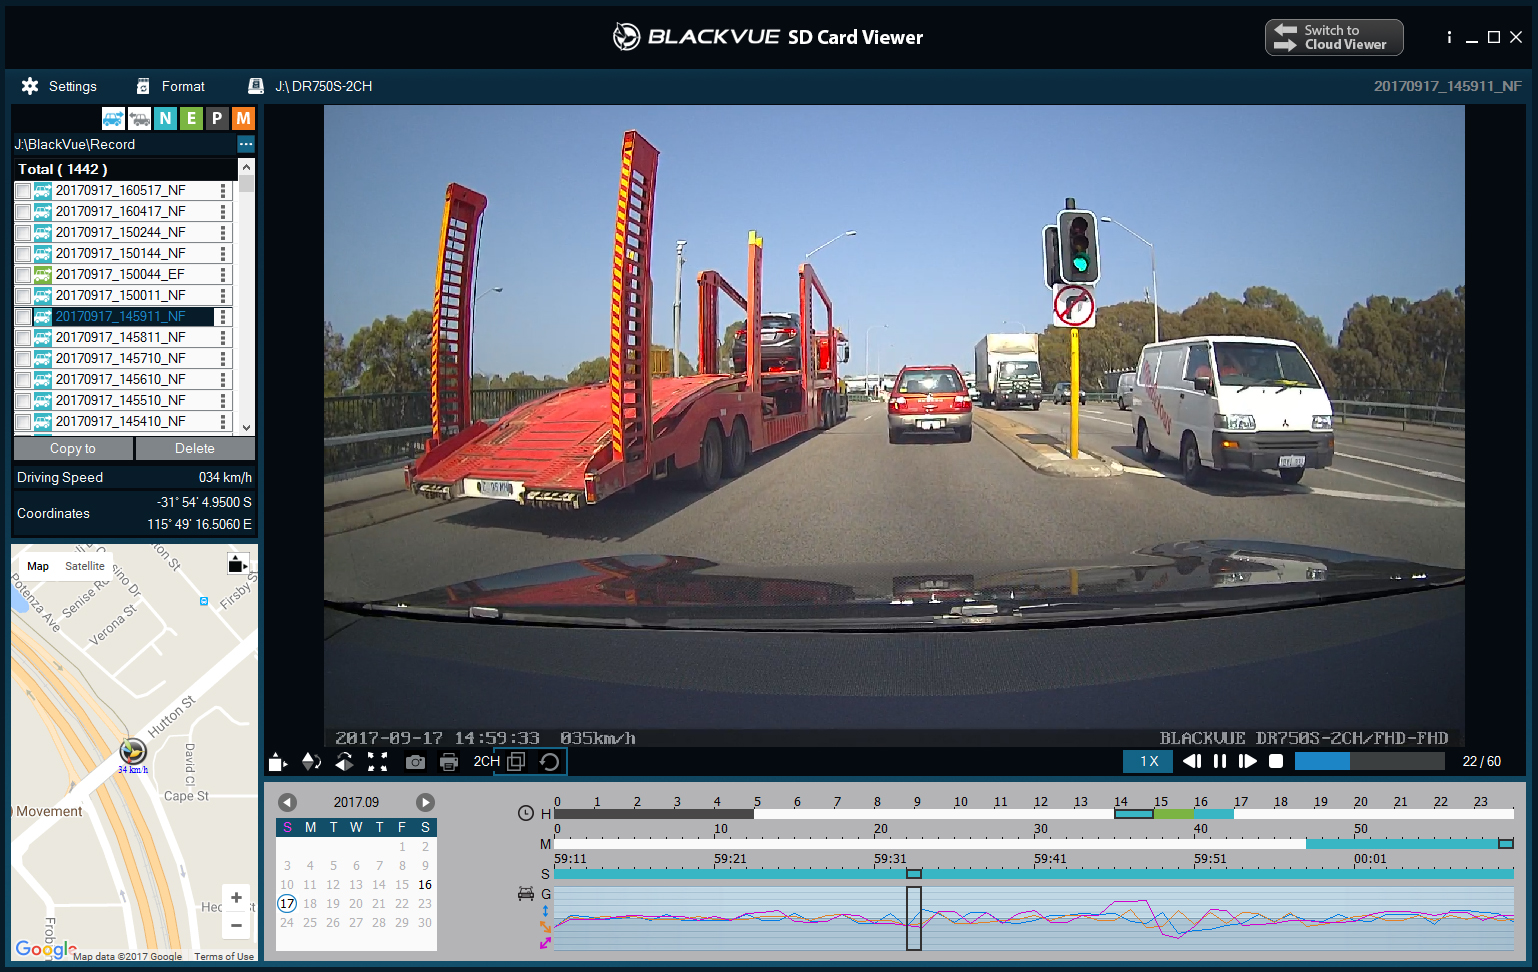
Task: Click the rear camera filter car icon
Action: coord(139,119)
